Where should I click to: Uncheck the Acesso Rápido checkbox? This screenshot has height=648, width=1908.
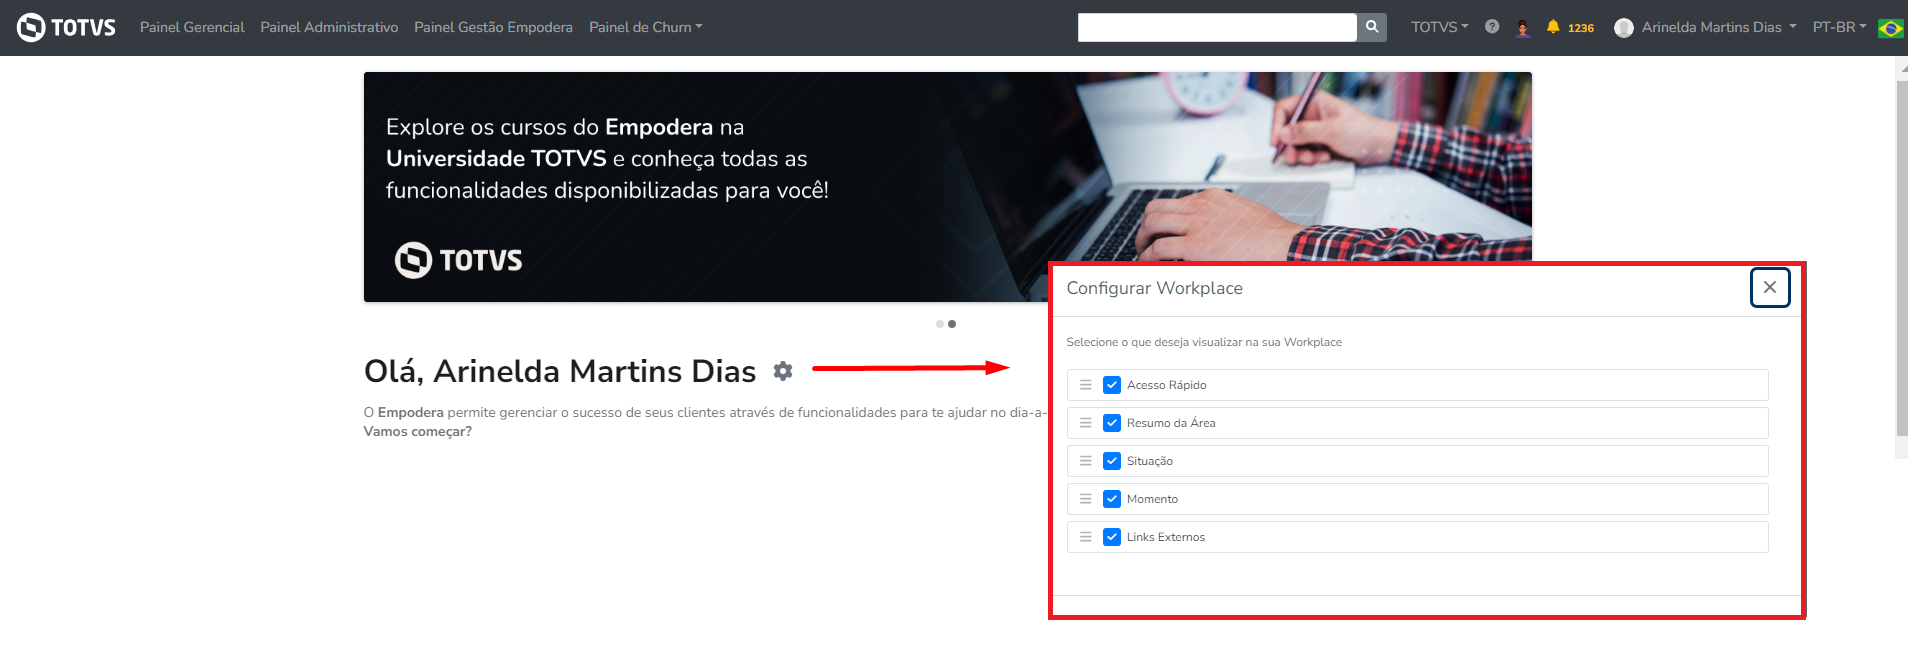point(1112,385)
